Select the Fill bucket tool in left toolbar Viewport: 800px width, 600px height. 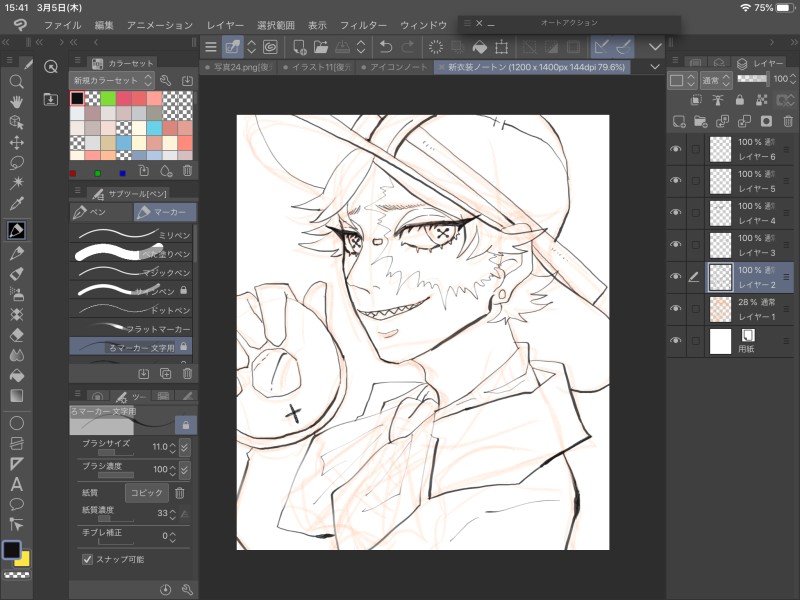[x=16, y=376]
